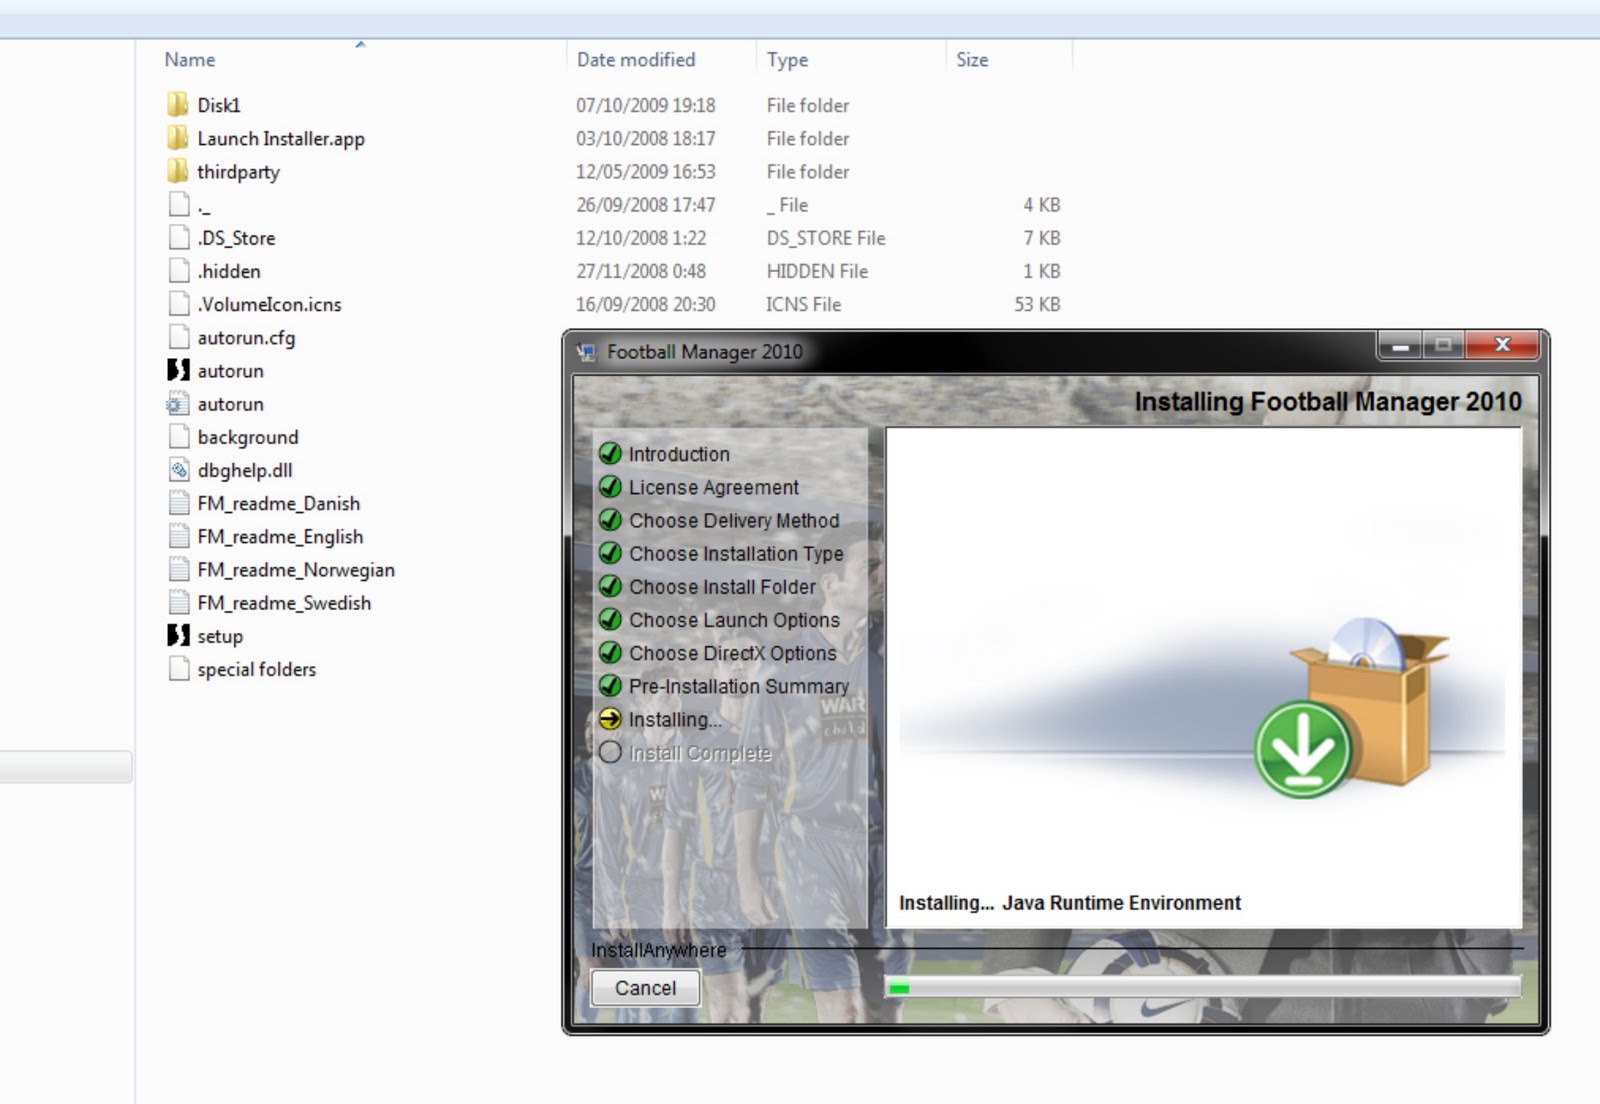
Task: Click the Installing Football Manager 2010 heading
Action: tap(1328, 402)
